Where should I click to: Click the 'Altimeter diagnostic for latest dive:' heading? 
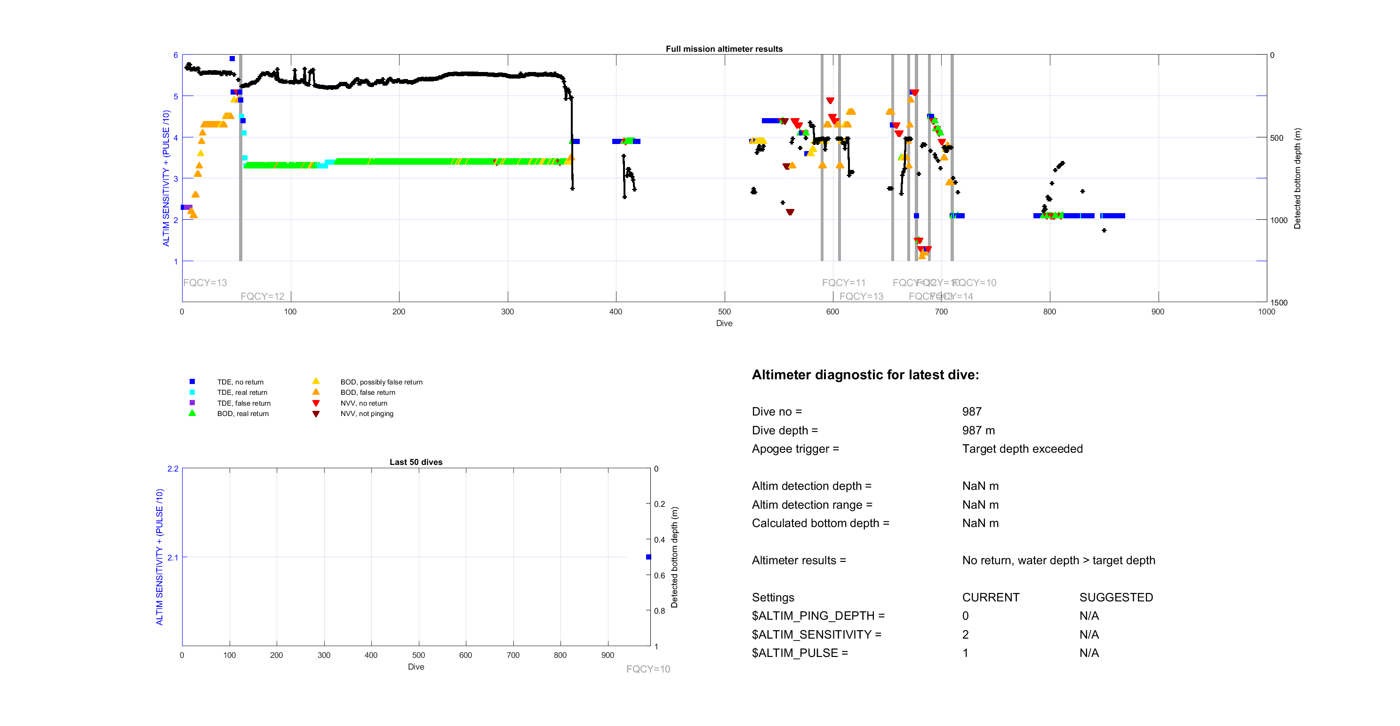click(x=865, y=376)
